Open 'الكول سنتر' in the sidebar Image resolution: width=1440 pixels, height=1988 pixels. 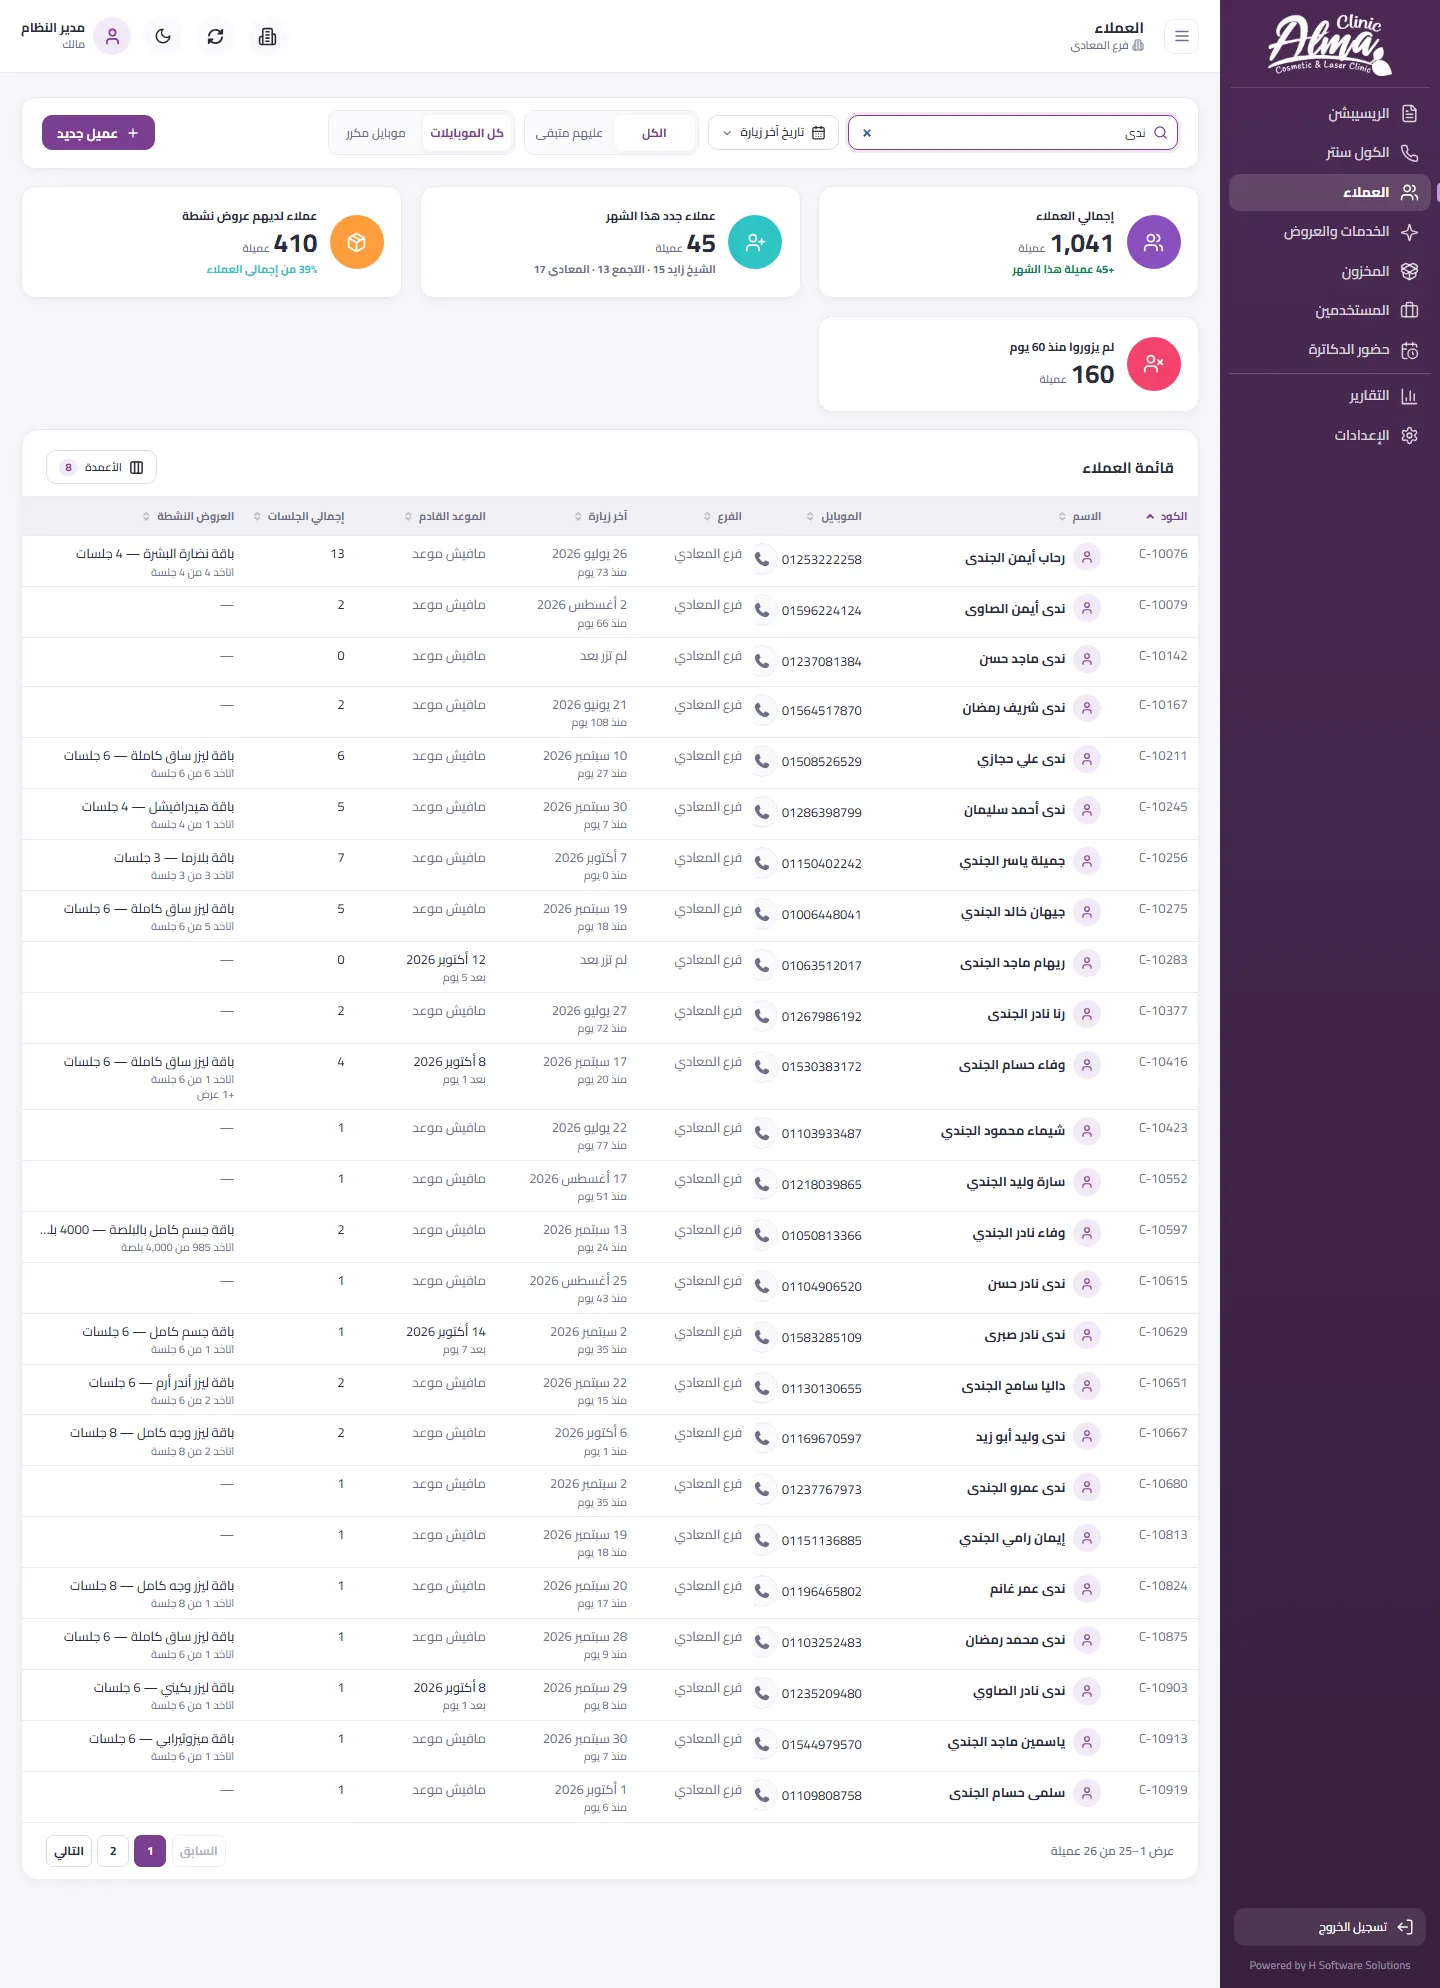1330,153
